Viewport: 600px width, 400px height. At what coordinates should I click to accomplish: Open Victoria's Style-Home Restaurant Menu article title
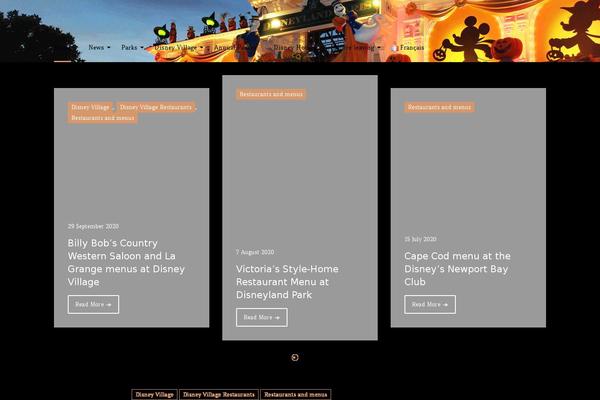point(287,282)
